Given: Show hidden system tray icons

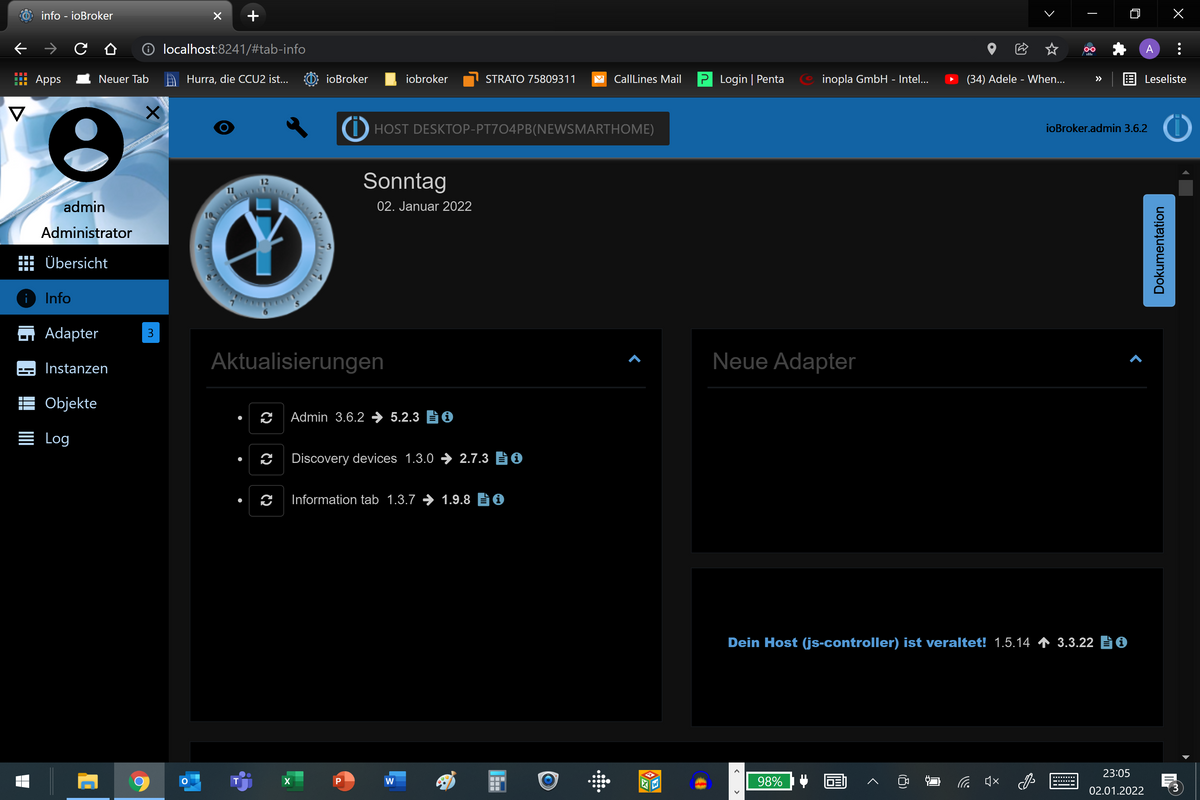Looking at the screenshot, I should point(872,781).
